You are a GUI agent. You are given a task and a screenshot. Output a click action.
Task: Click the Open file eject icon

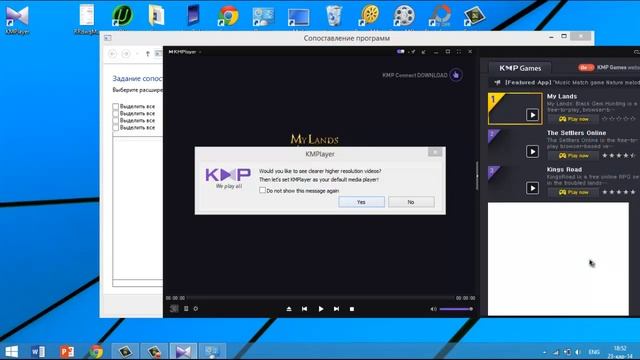click(289, 309)
